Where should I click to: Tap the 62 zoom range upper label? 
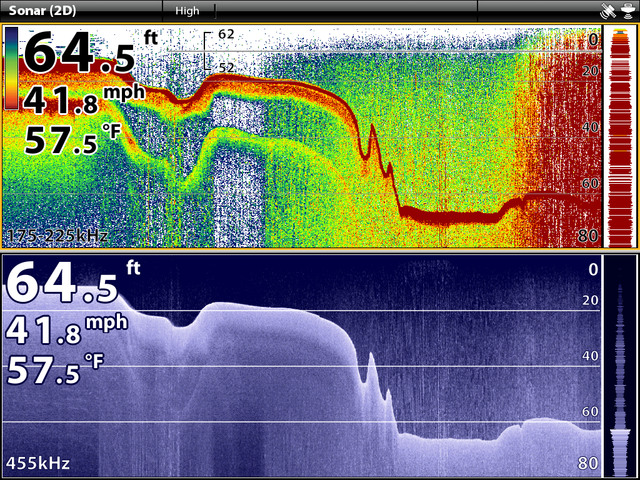pyautogui.click(x=226, y=34)
